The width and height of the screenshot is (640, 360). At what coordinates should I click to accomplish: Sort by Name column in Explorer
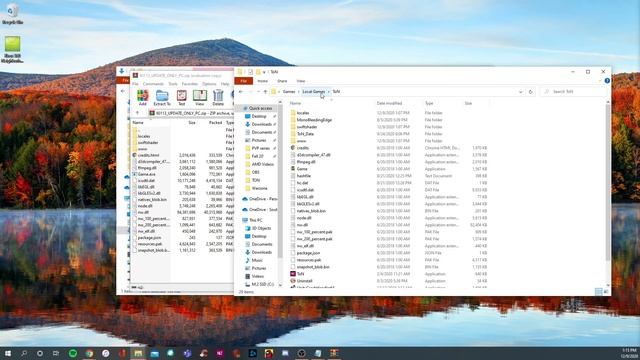[x=295, y=103]
